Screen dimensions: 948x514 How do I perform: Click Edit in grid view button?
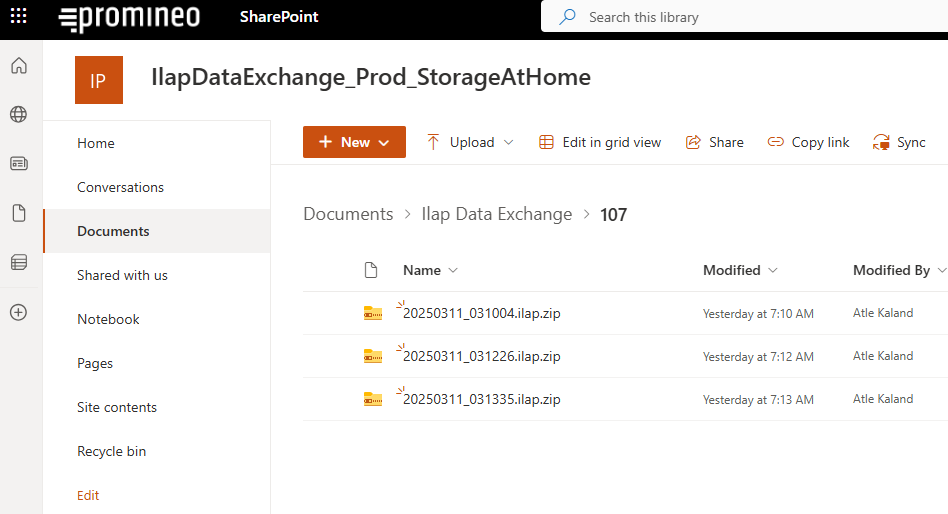click(600, 142)
